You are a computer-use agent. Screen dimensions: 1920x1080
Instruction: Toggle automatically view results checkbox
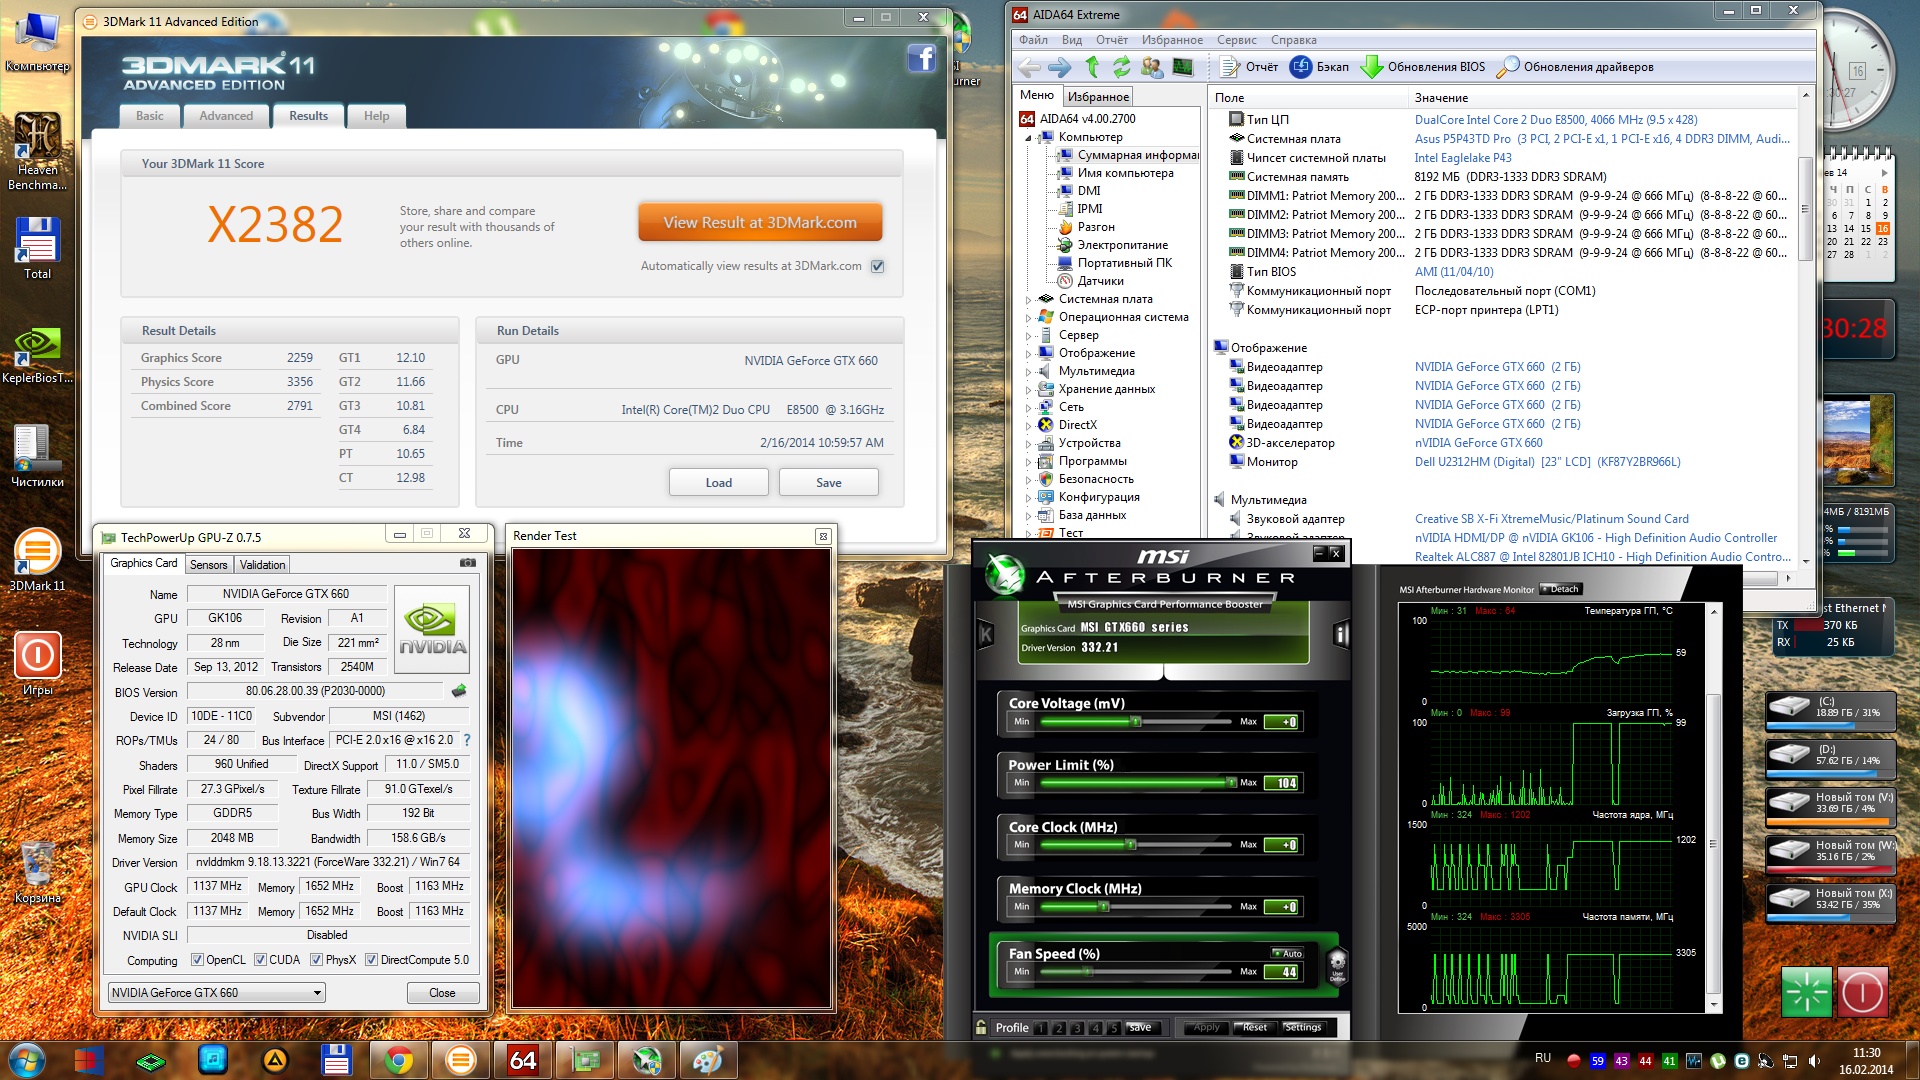(x=878, y=266)
